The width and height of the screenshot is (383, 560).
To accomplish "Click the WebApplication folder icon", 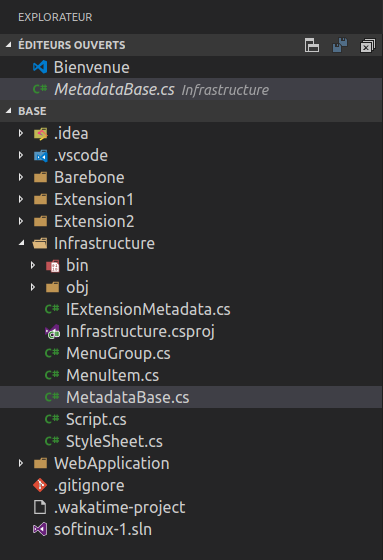I will [40, 463].
